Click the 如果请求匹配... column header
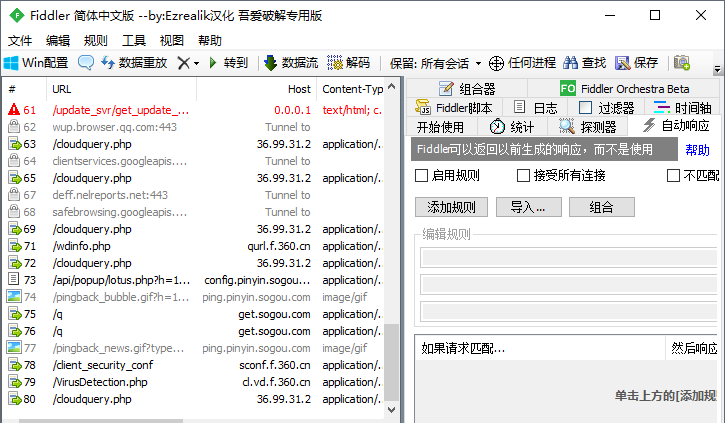 [540, 348]
